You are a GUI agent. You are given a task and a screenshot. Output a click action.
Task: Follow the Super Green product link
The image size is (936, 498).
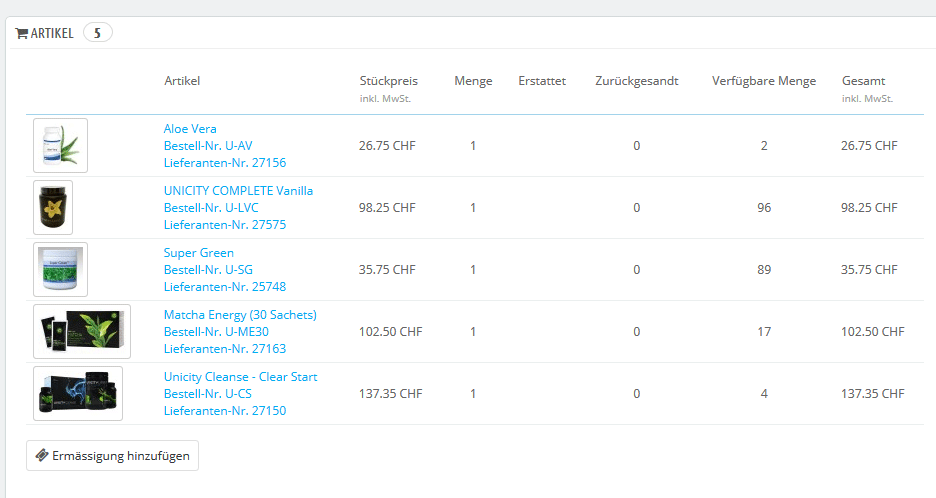pyautogui.click(x=198, y=253)
